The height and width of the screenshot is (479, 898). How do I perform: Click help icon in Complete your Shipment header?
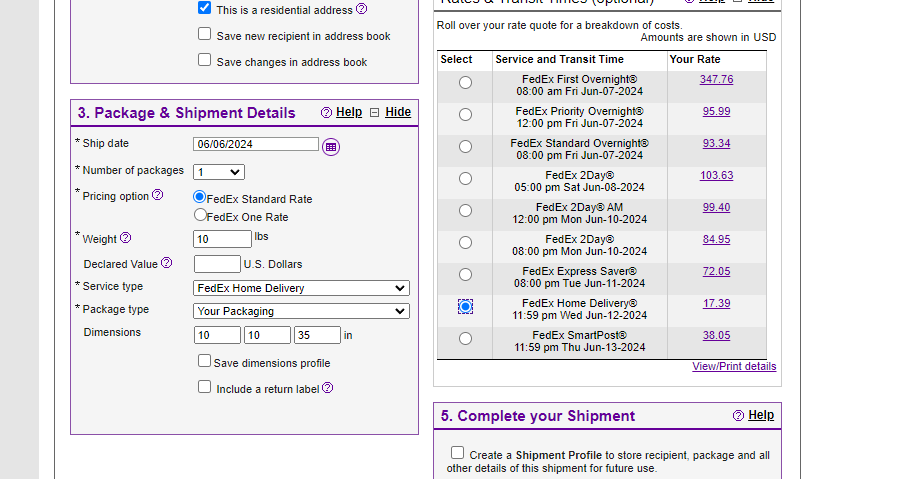738,415
